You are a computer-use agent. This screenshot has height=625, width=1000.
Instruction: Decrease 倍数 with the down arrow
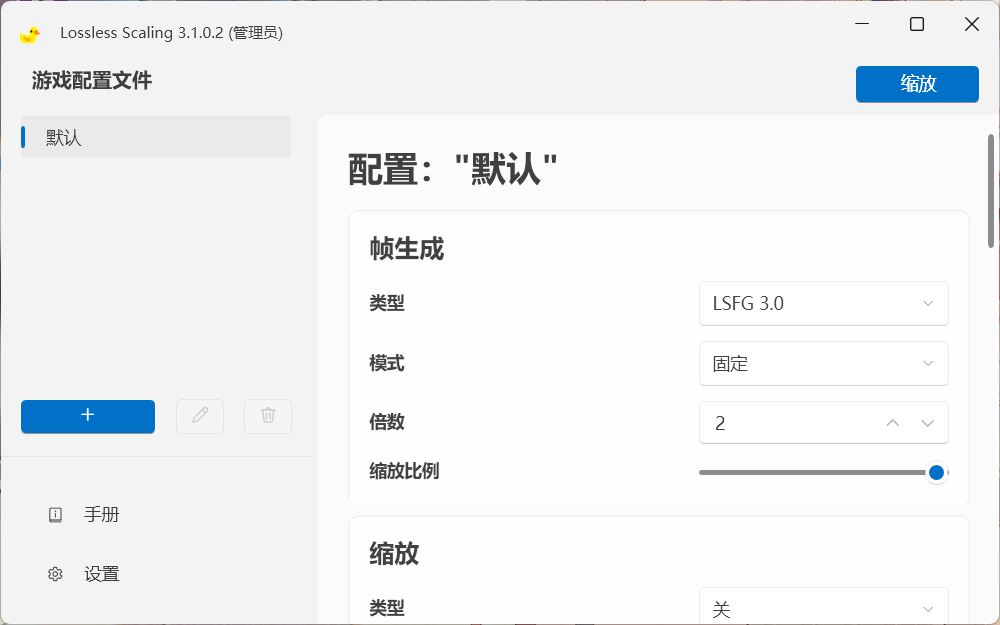pos(928,423)
